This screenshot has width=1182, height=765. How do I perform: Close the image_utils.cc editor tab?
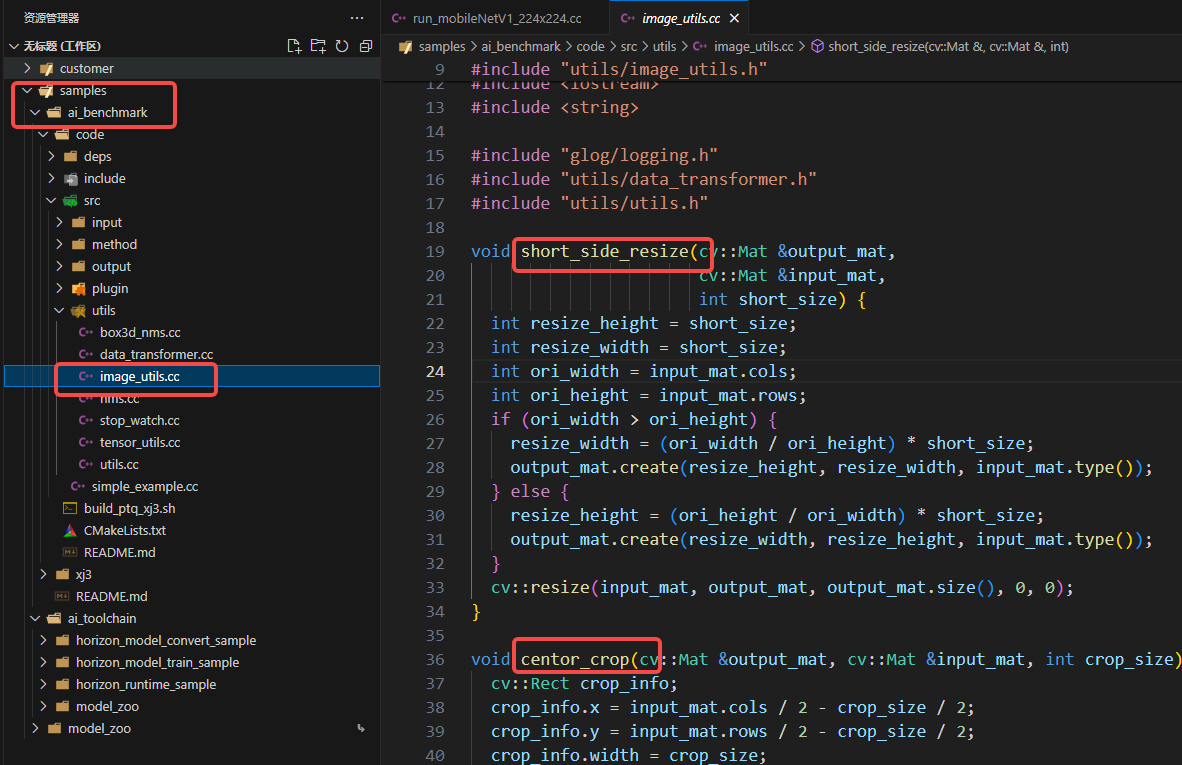(735, 18)
